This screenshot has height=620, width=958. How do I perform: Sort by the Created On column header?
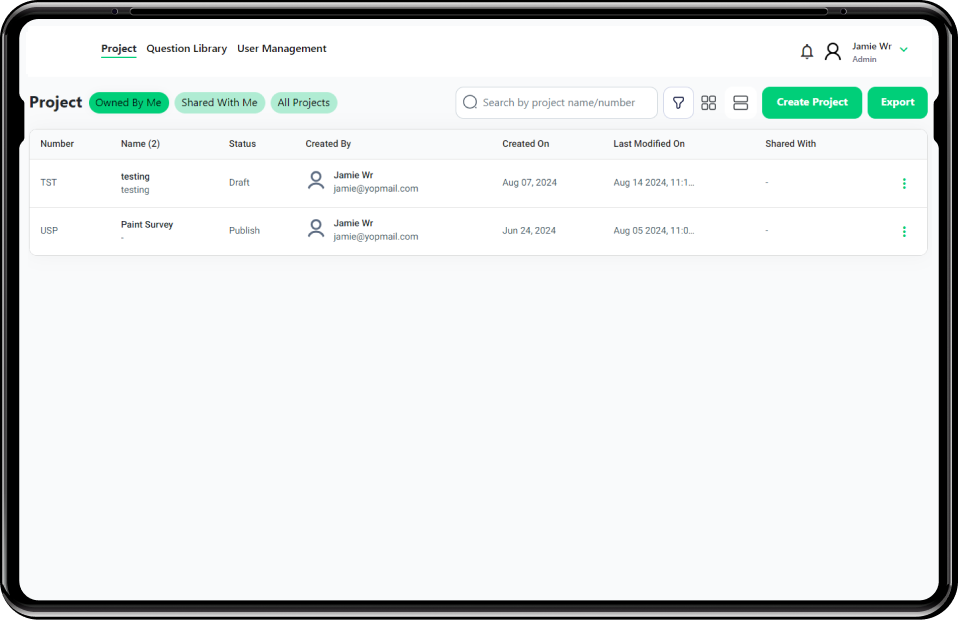coord(525,144)
